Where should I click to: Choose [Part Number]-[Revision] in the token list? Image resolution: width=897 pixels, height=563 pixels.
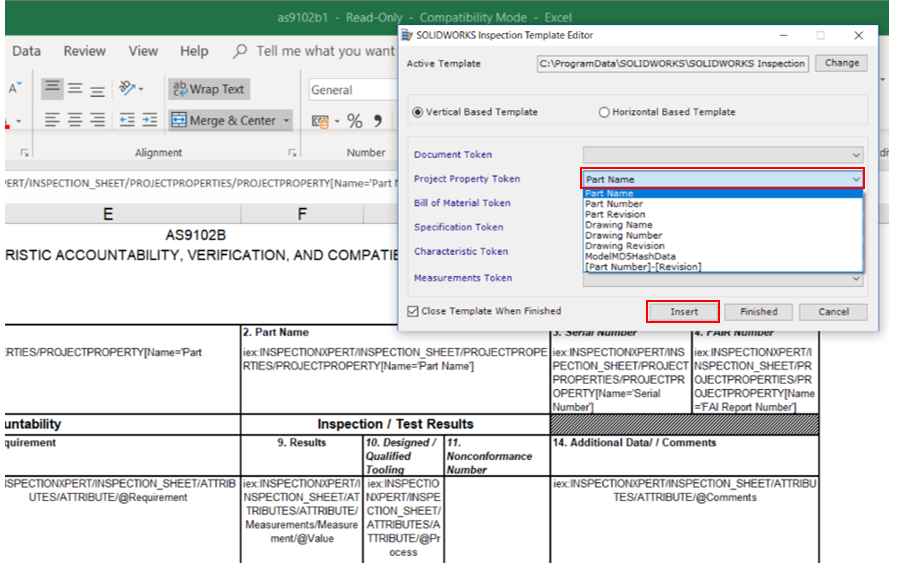tap(723, 267)
